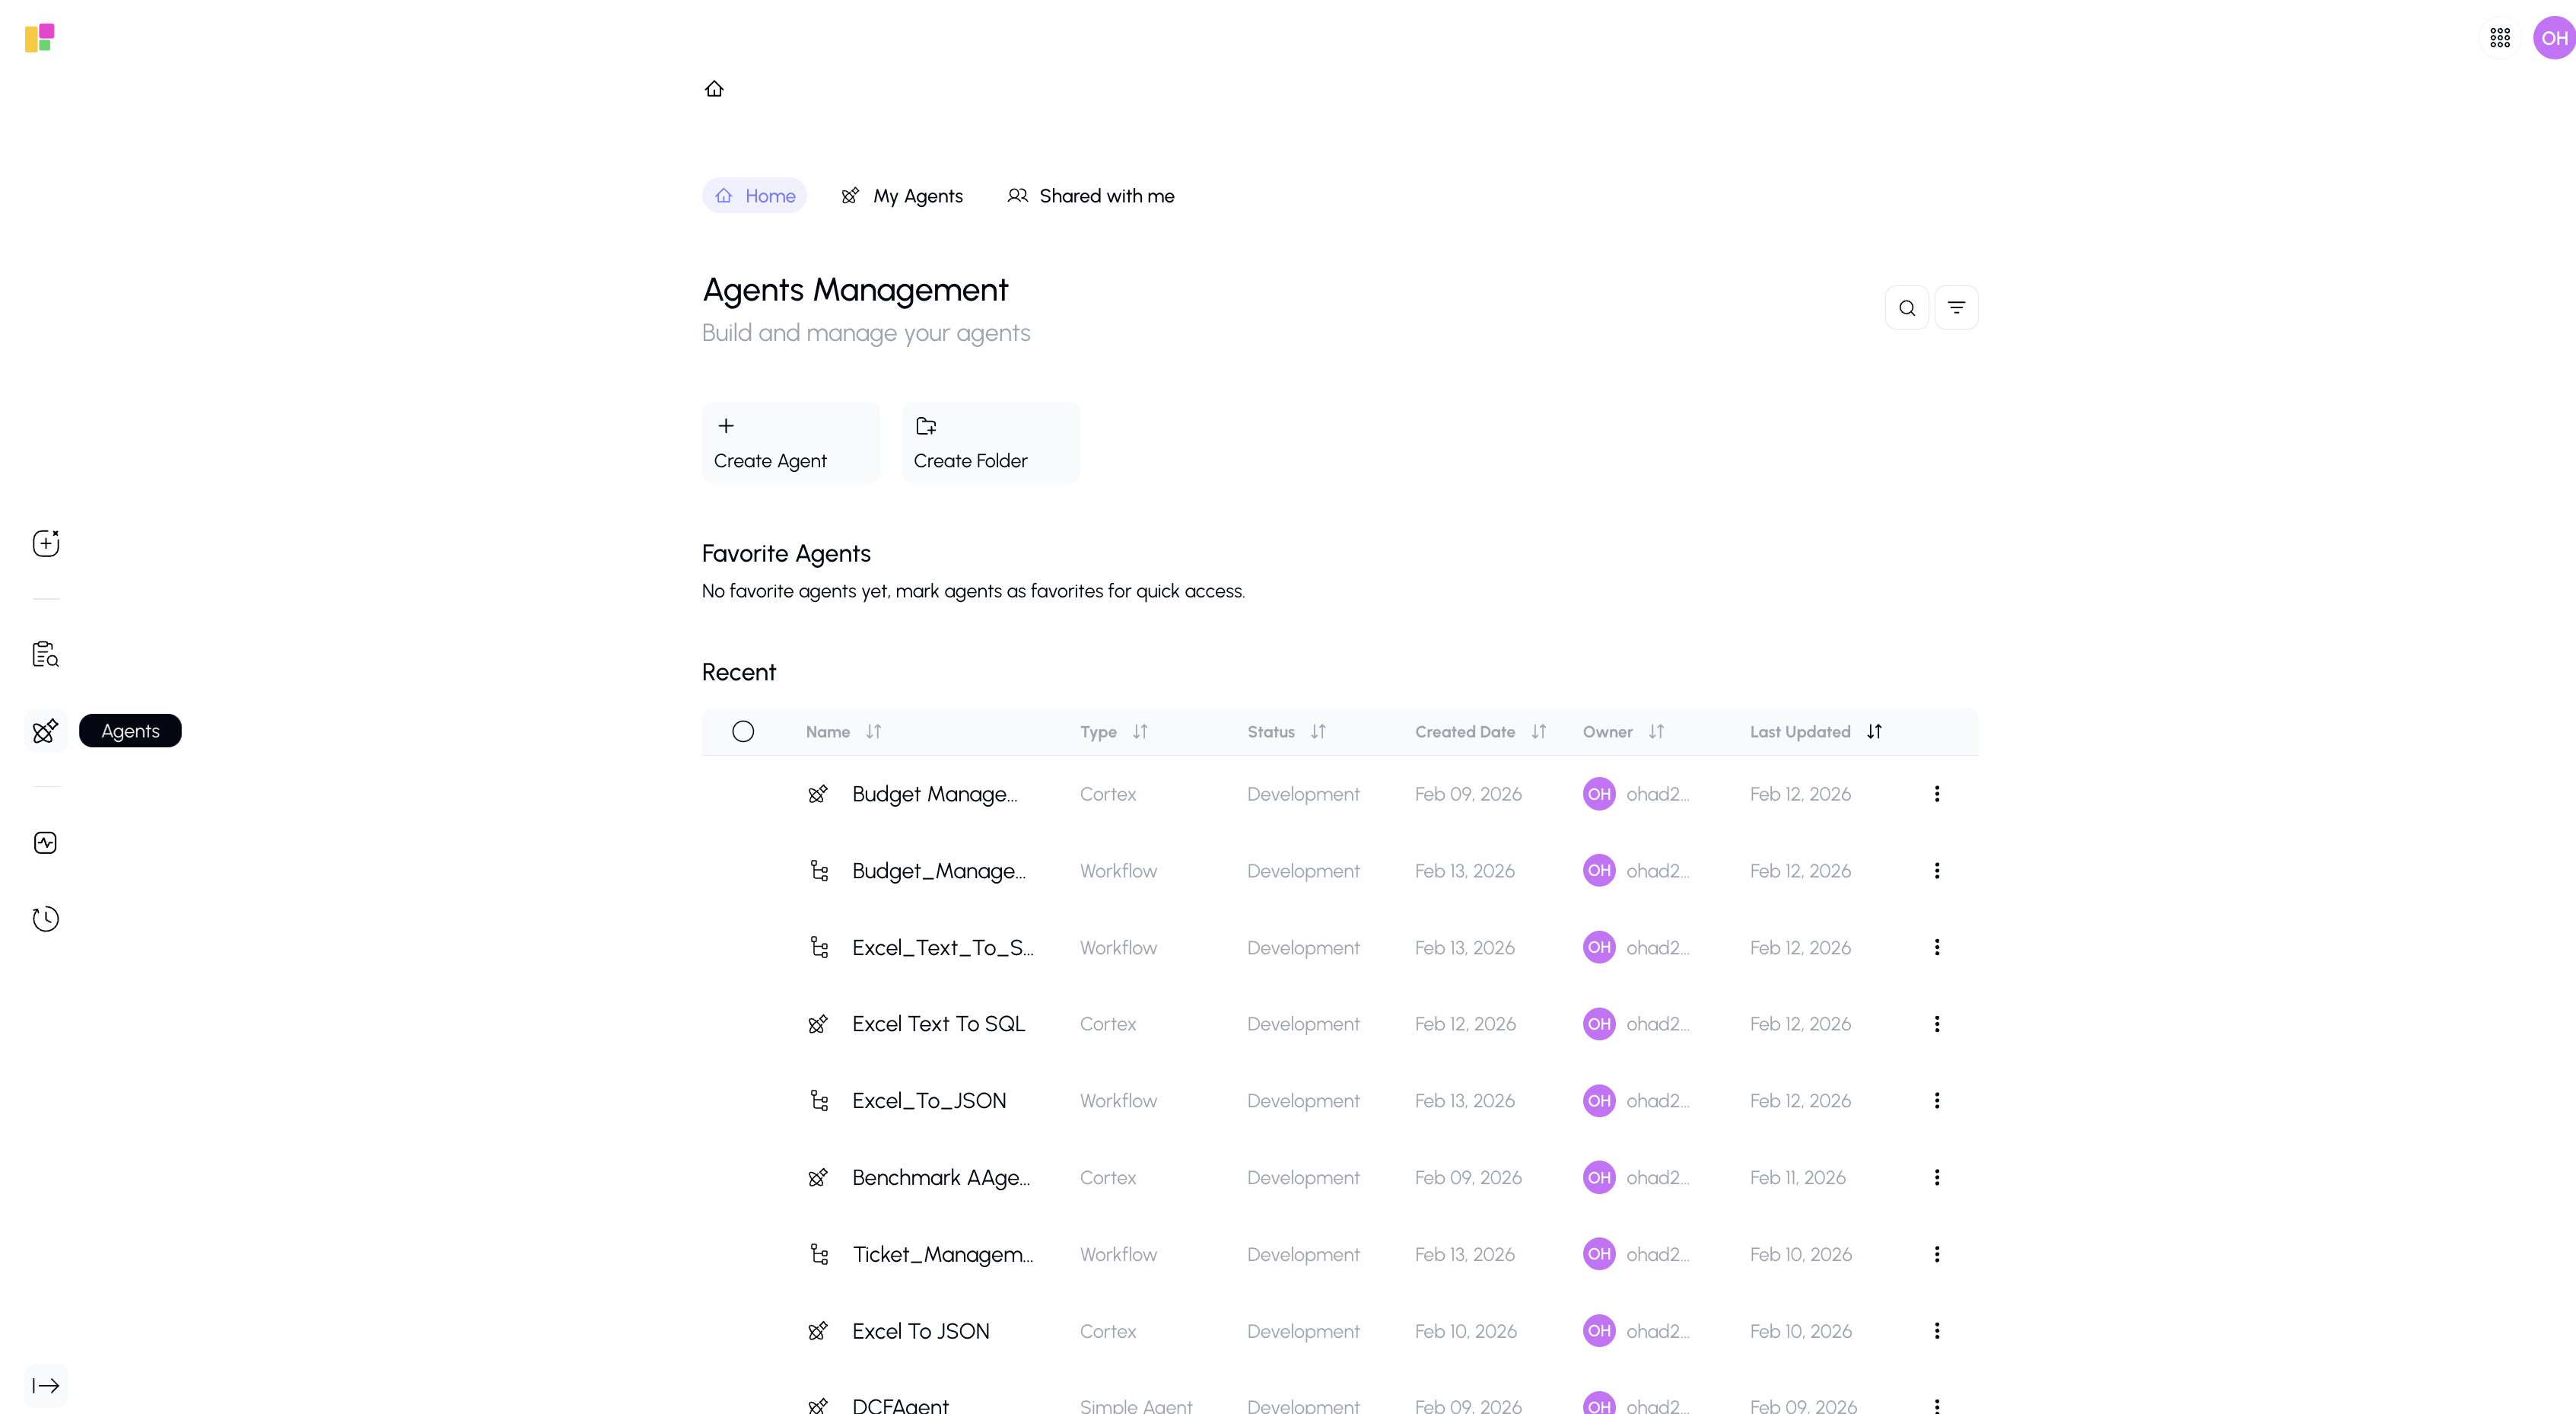
Task: Open the template search icon in the sidebar
Action: (45, 655)
